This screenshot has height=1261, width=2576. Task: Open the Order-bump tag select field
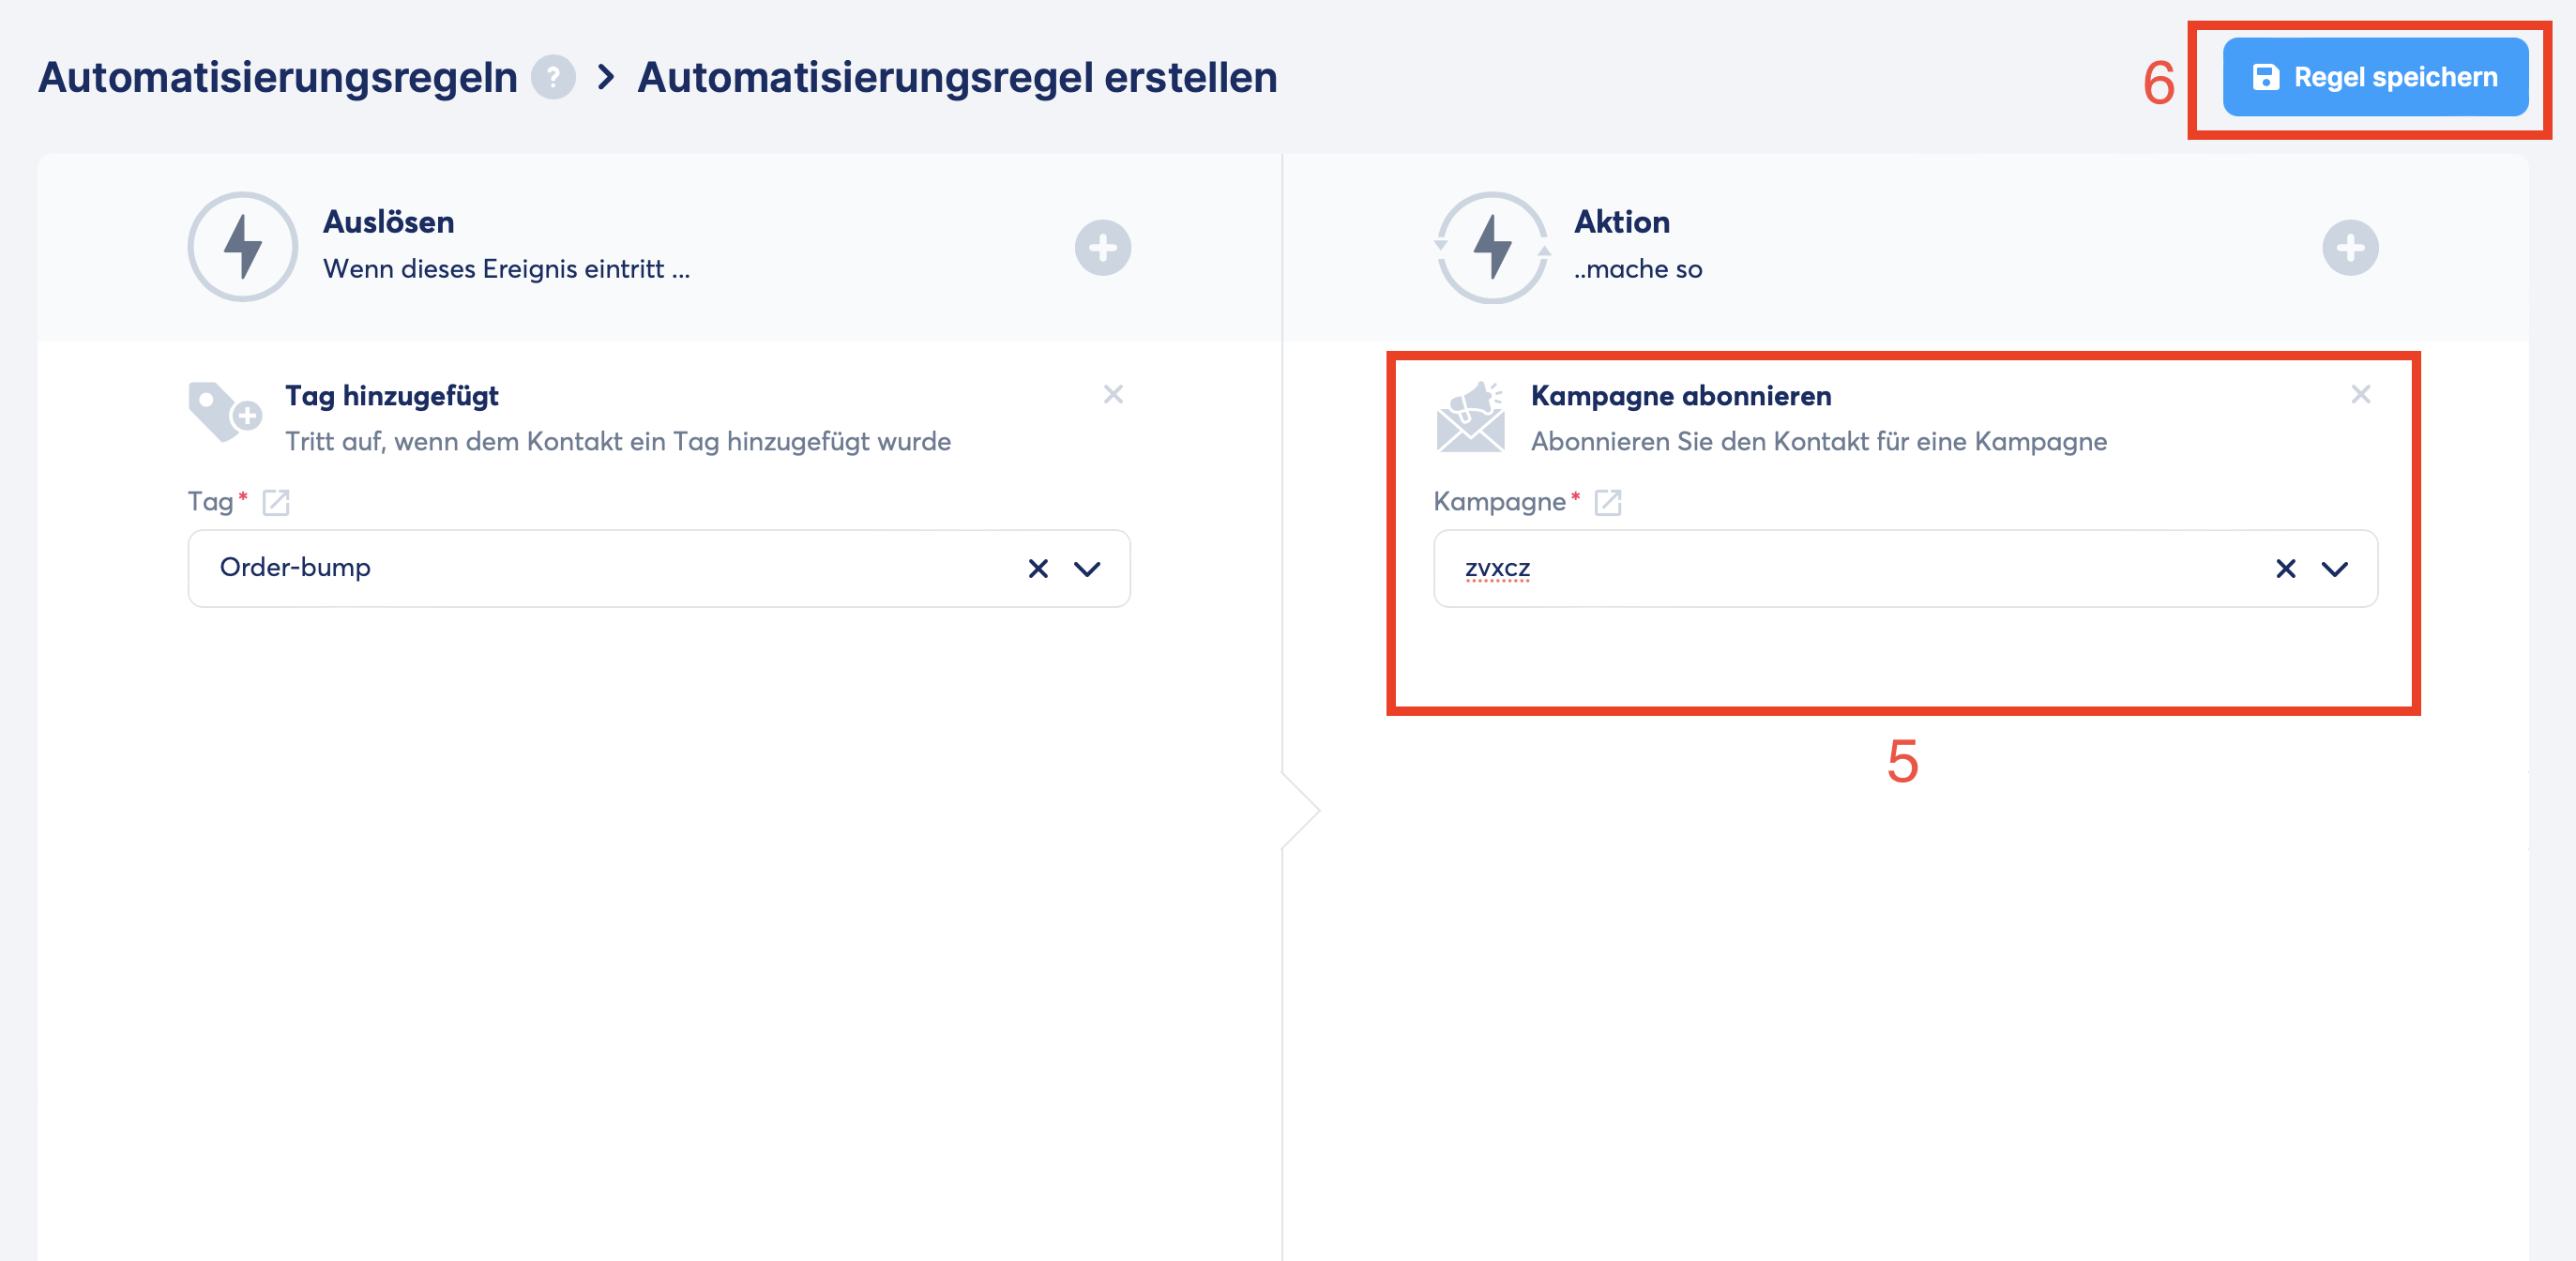(x=600, y=568)
